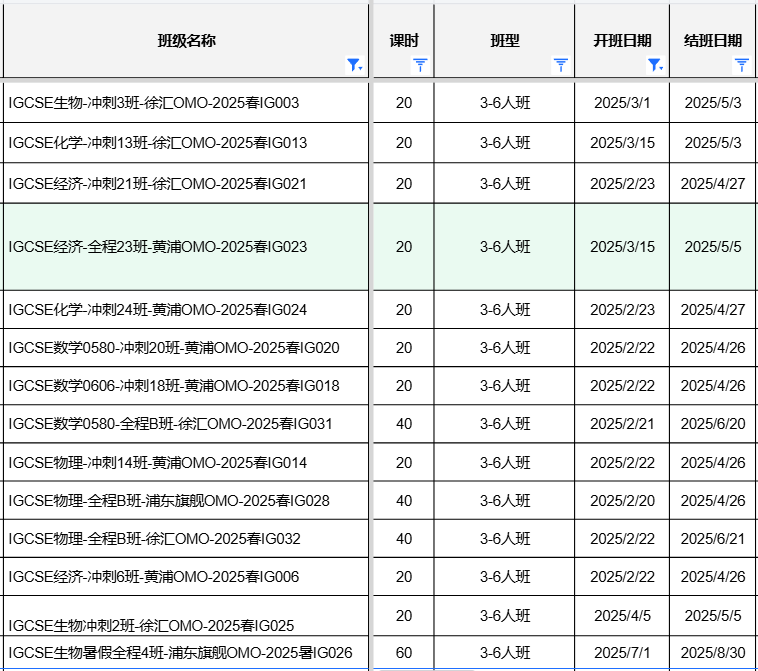758x671 pixels.
Task: Select cell IGCSE经济-冲刺21班-徐汇OMO-2025春IG021
Action: 186,183
